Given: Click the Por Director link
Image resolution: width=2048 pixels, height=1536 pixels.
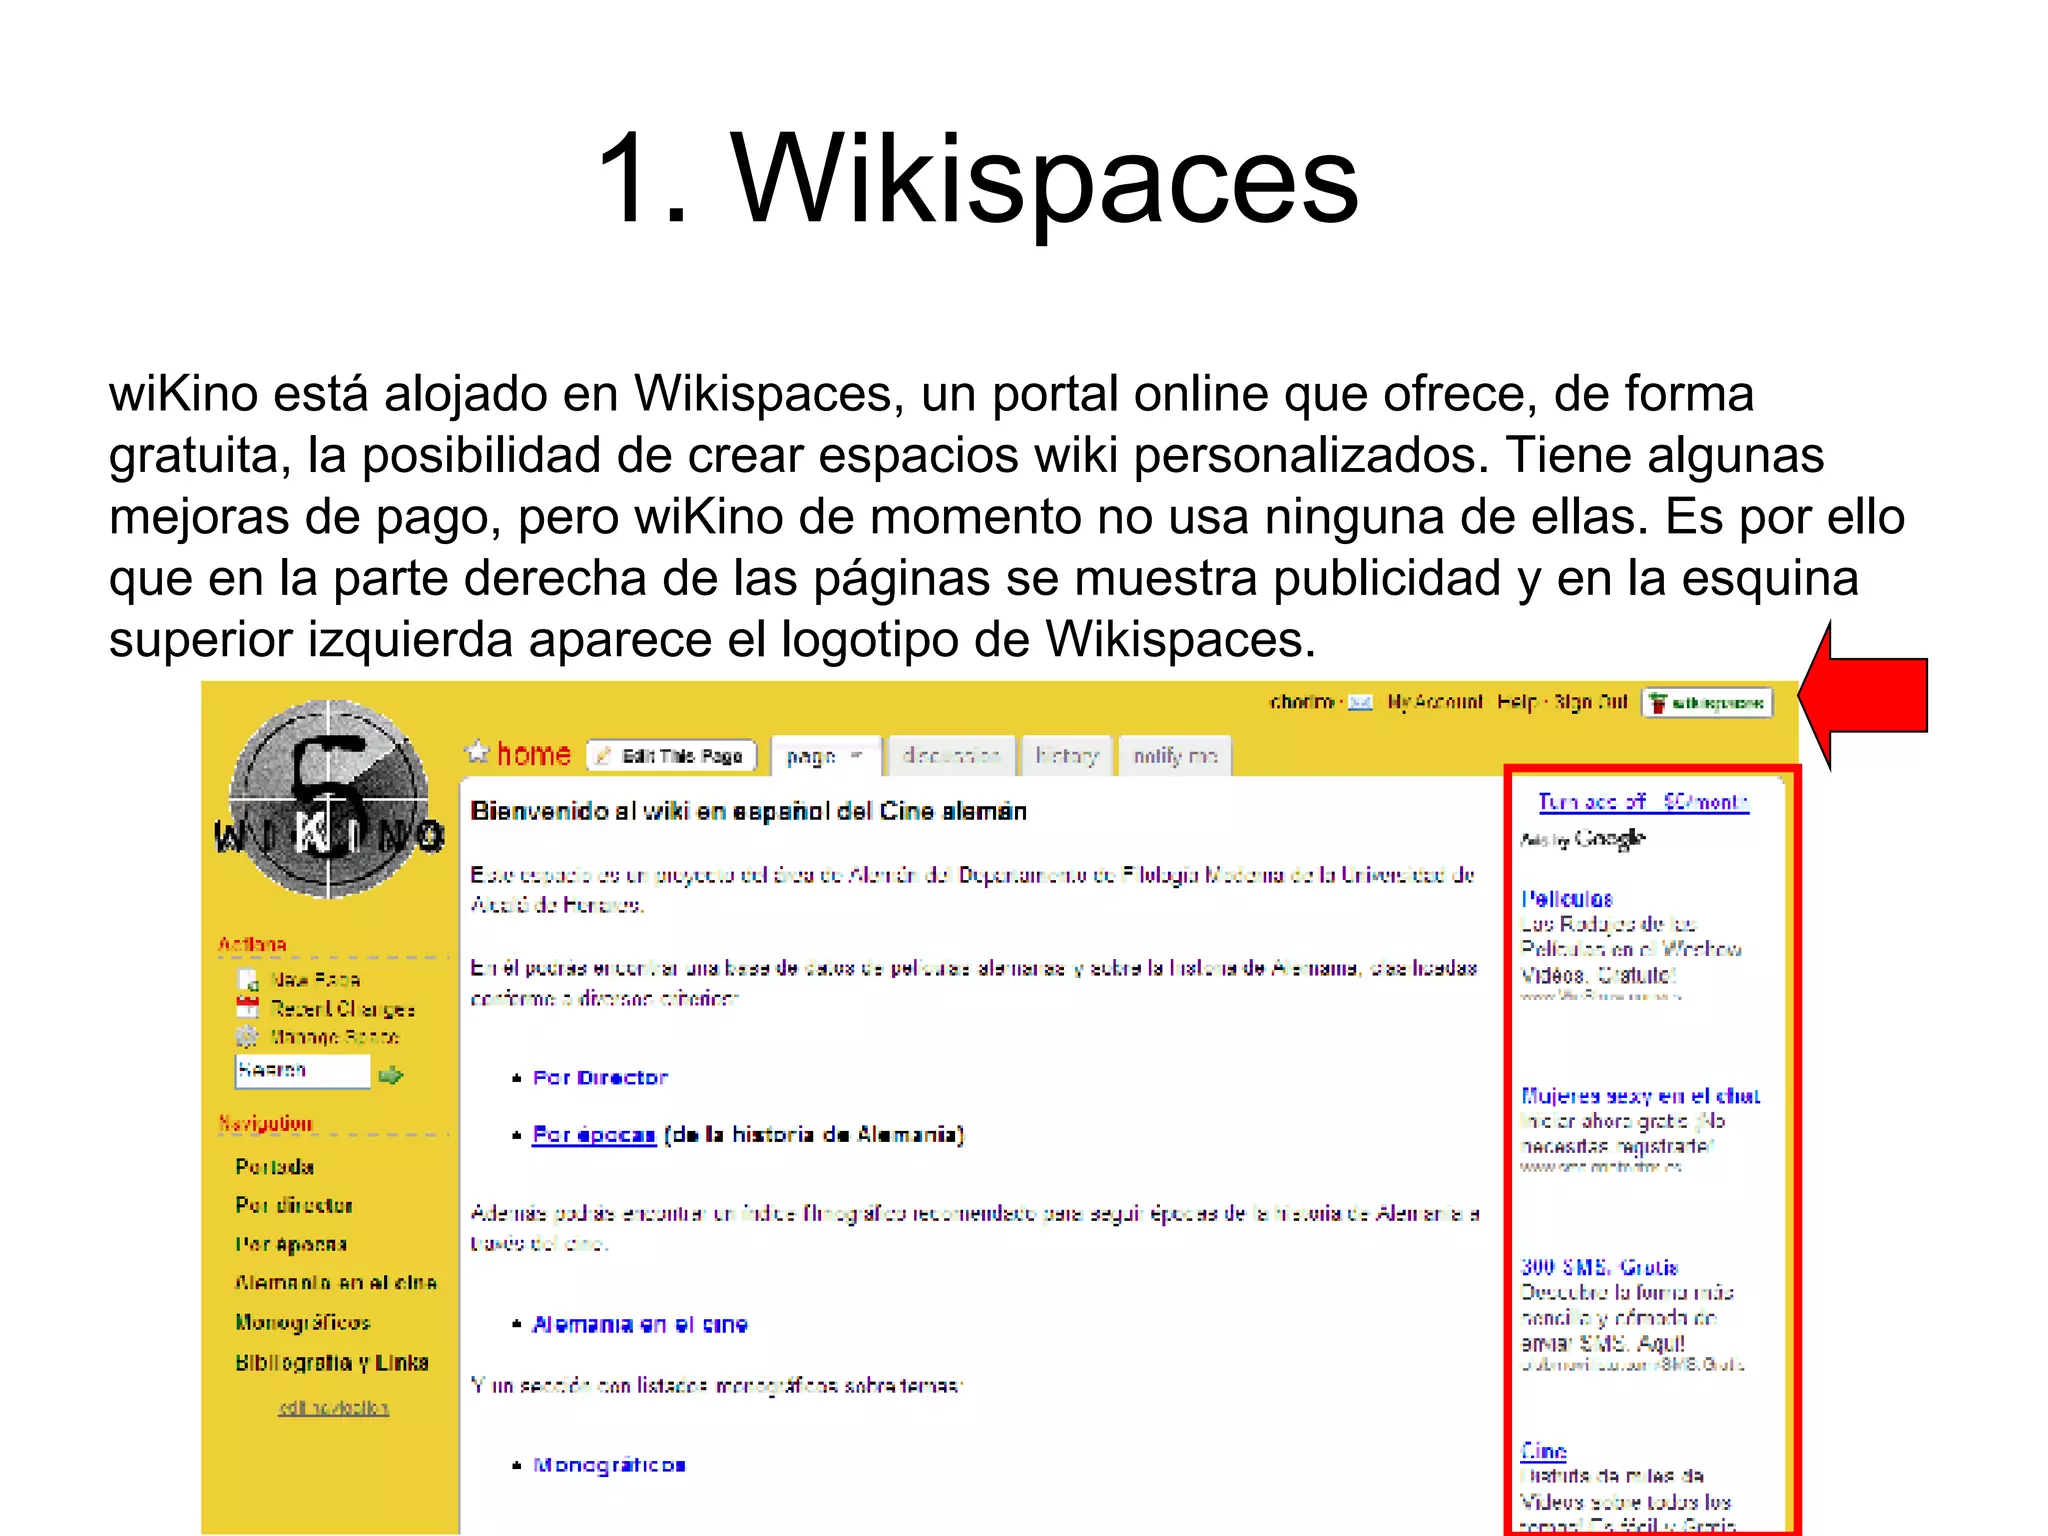Looking at the screenshot, I should coord(600,1078).
